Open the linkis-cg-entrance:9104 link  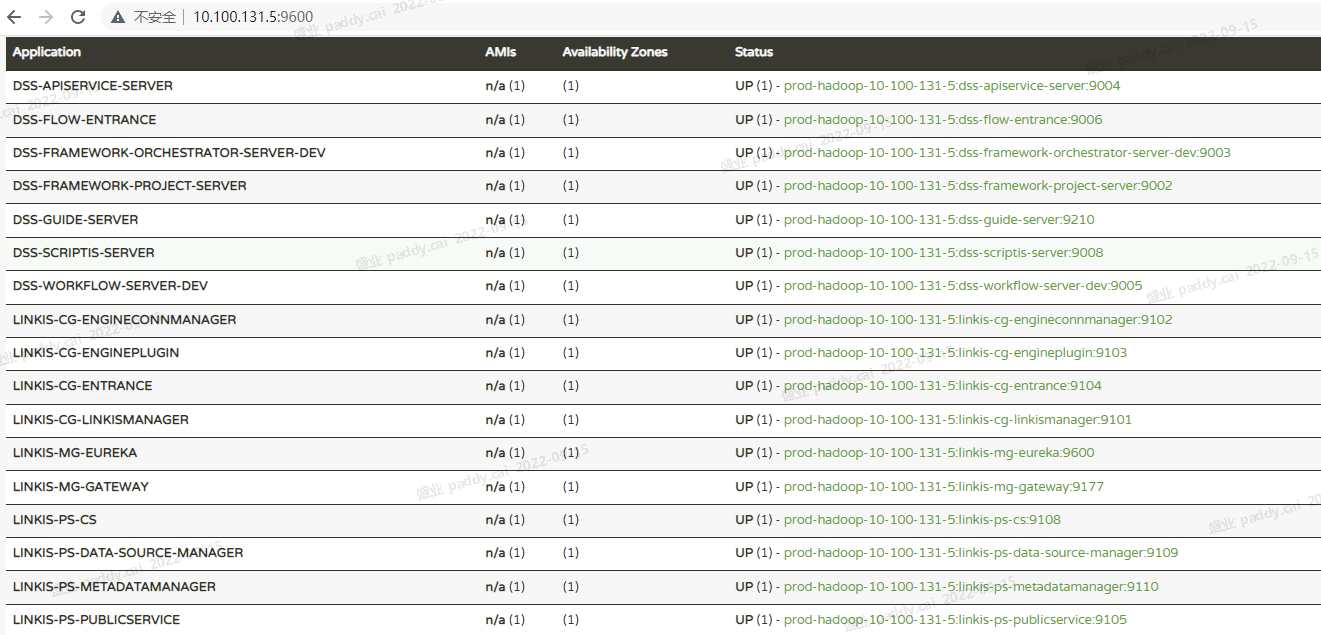point(943,386)
